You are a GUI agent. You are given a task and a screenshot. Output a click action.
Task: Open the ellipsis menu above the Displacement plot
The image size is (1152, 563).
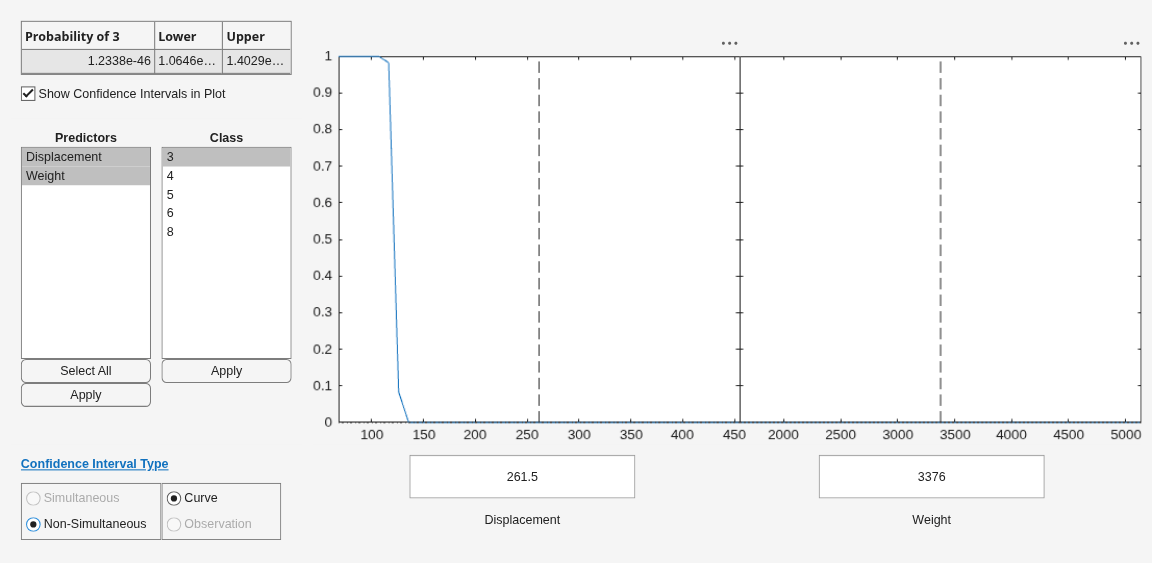click(x=730, y=43)
